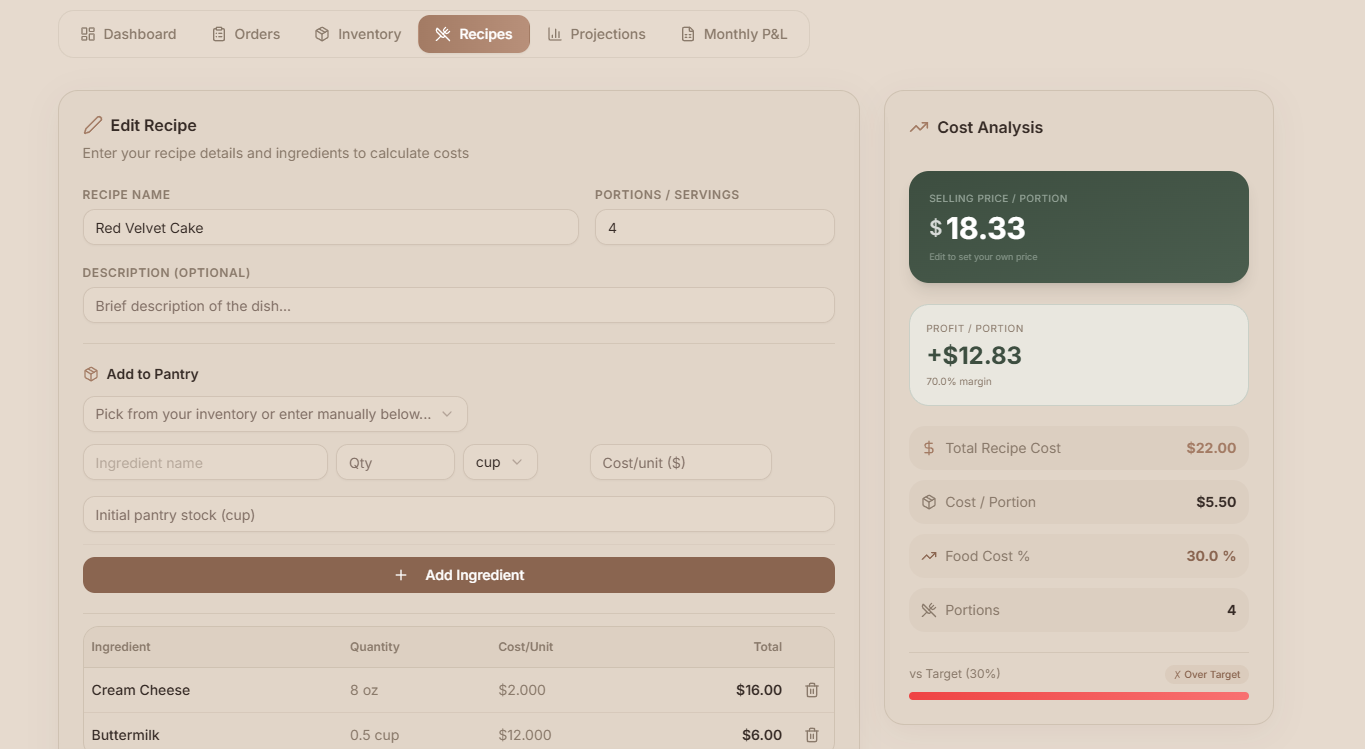Click the red vs Target progress bar
This screenshot has width=1365, height=749.
pos(1078,695)
